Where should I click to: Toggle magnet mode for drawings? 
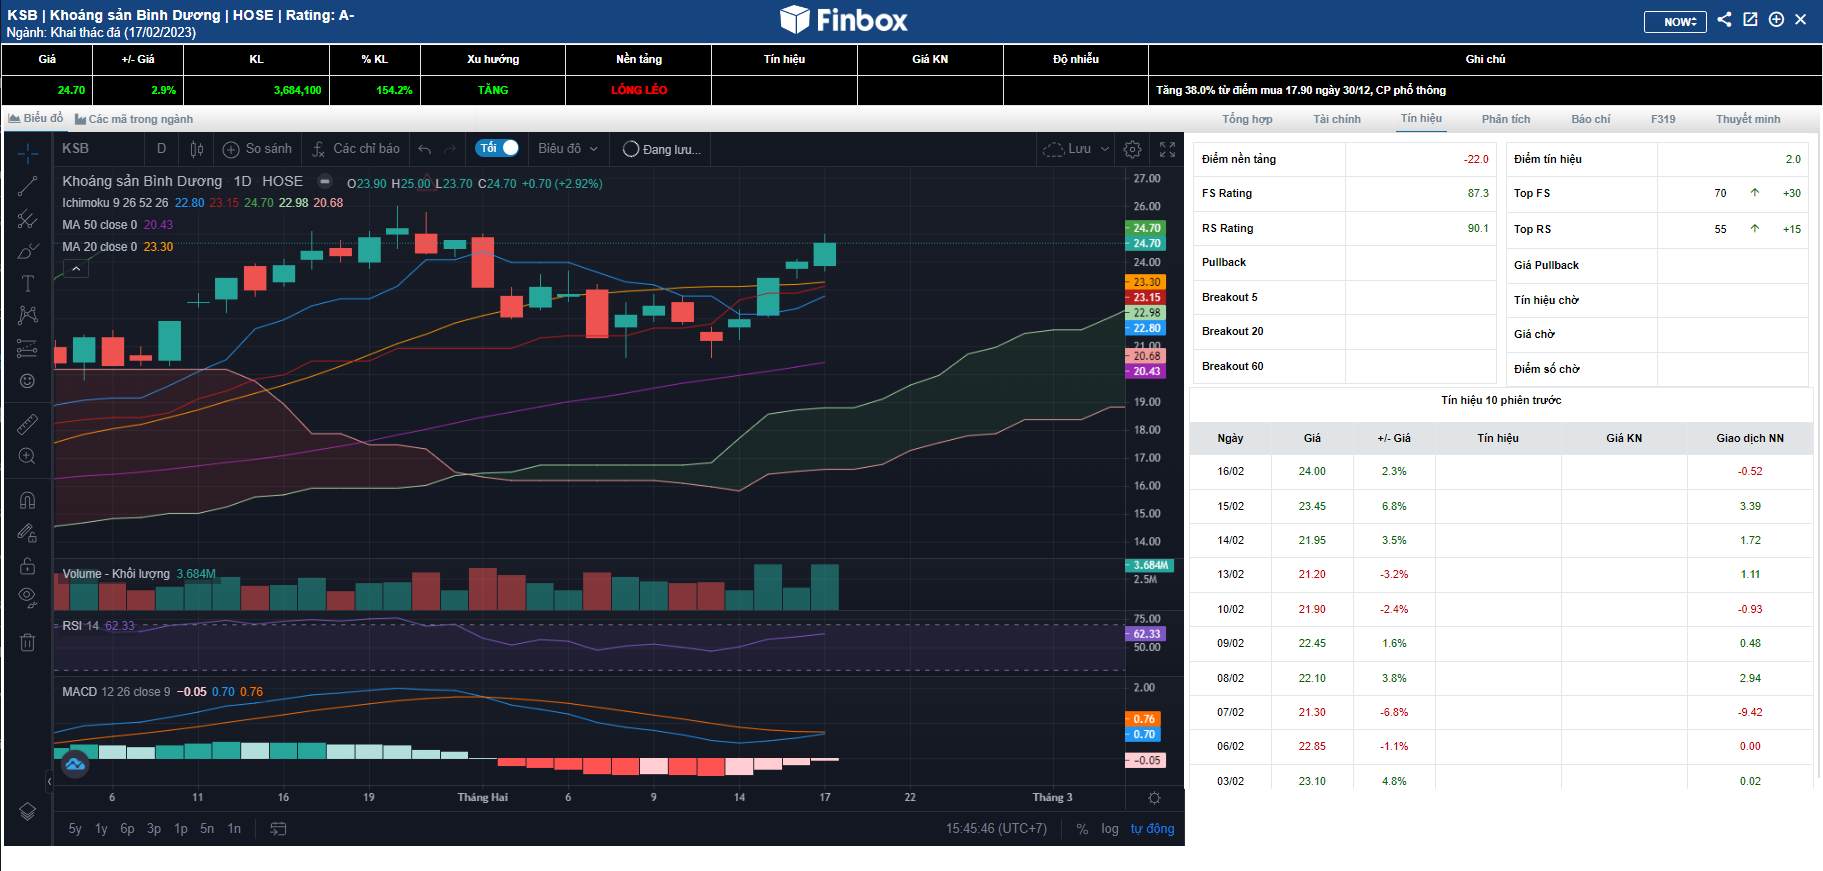28,500
